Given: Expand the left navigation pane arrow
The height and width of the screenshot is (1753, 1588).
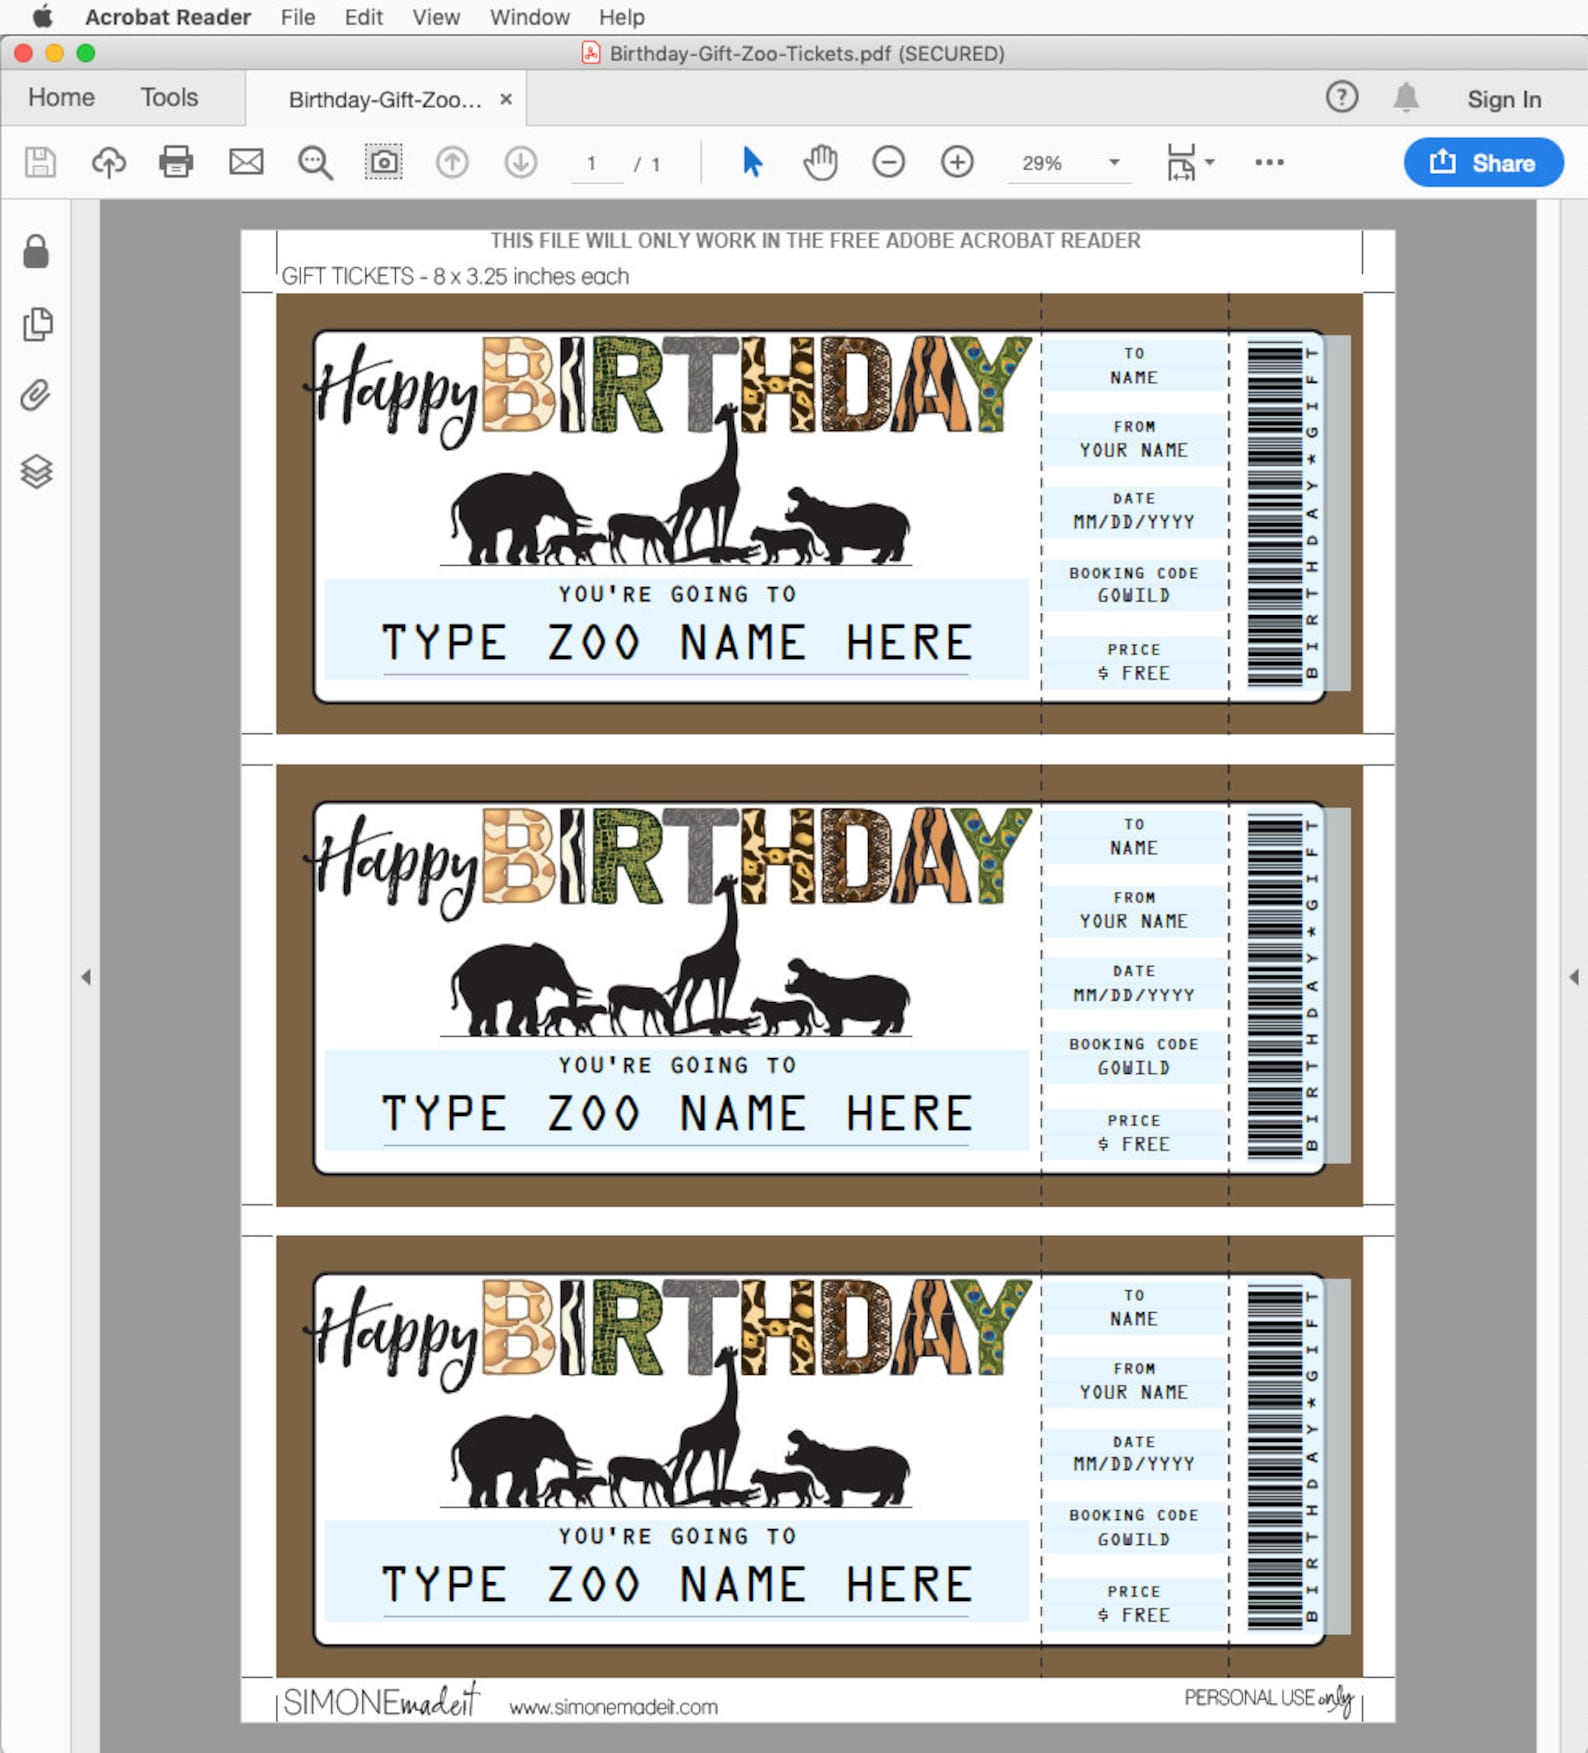Looking at the screenshot, I should pos(86,977).
